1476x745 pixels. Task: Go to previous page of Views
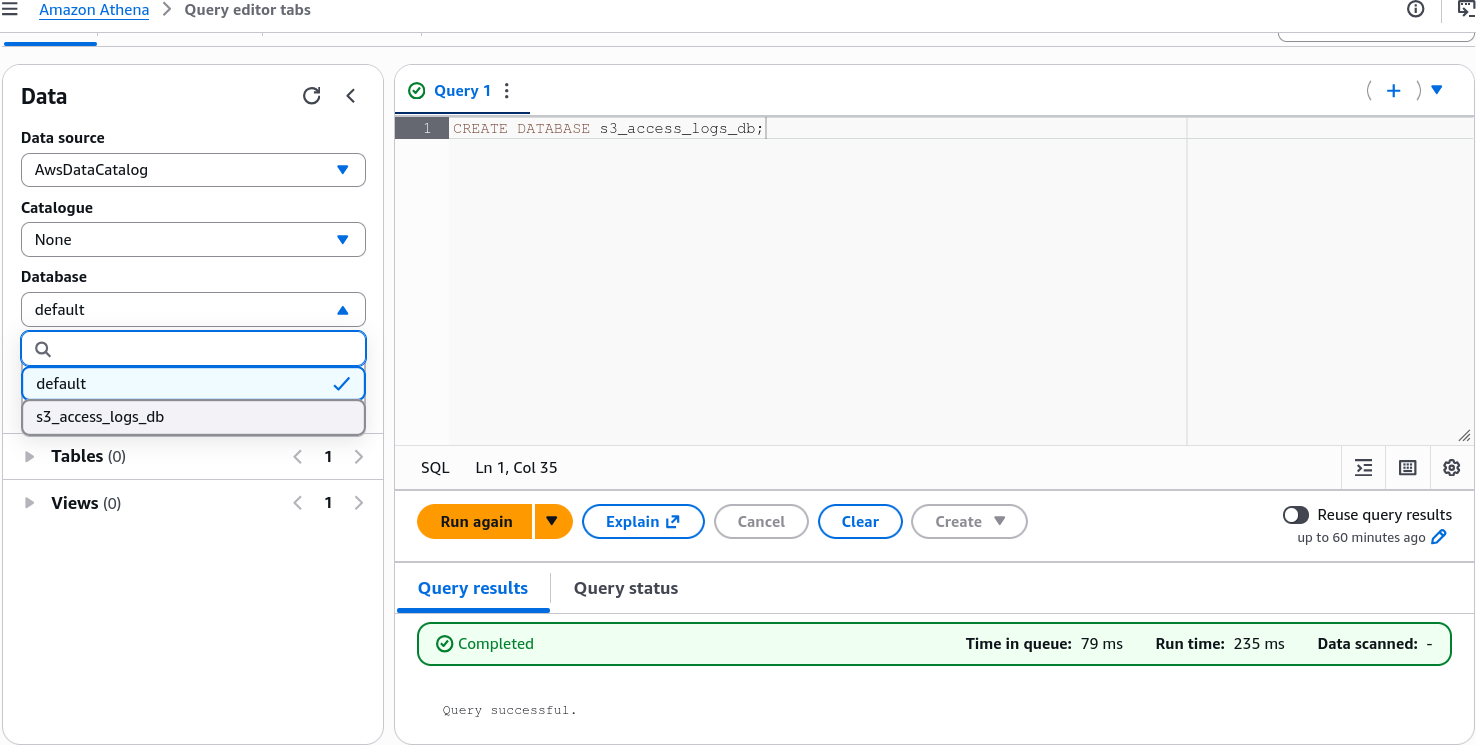pyautogui.click(x=297, y=503)
